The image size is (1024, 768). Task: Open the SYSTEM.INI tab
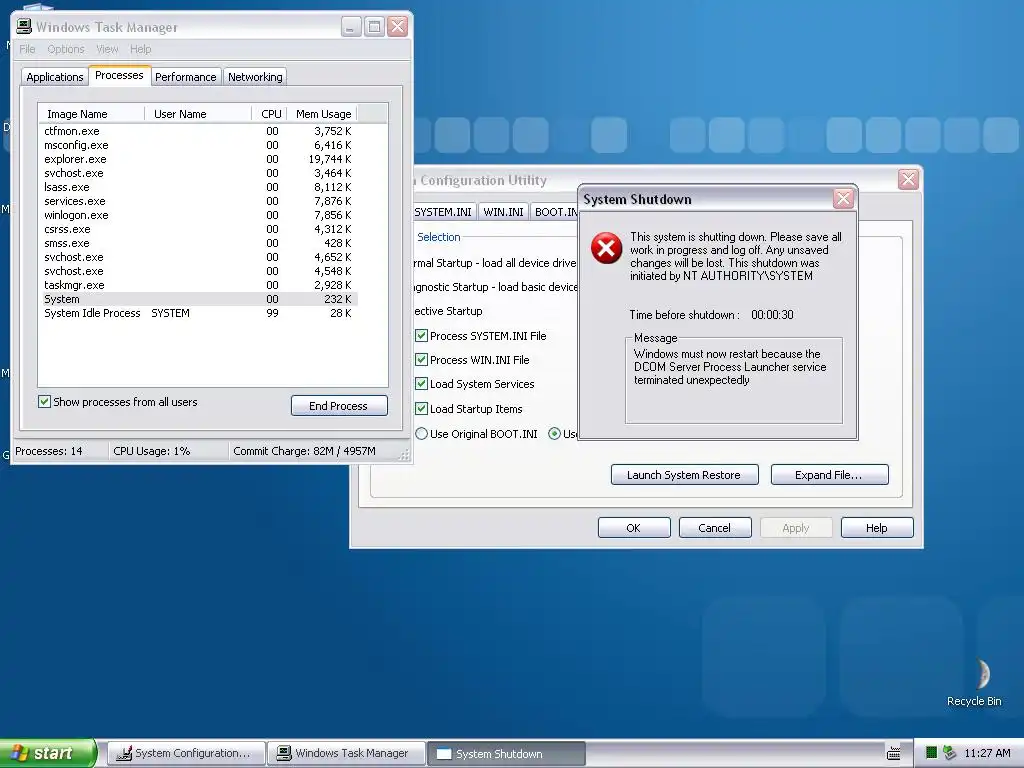443,212
